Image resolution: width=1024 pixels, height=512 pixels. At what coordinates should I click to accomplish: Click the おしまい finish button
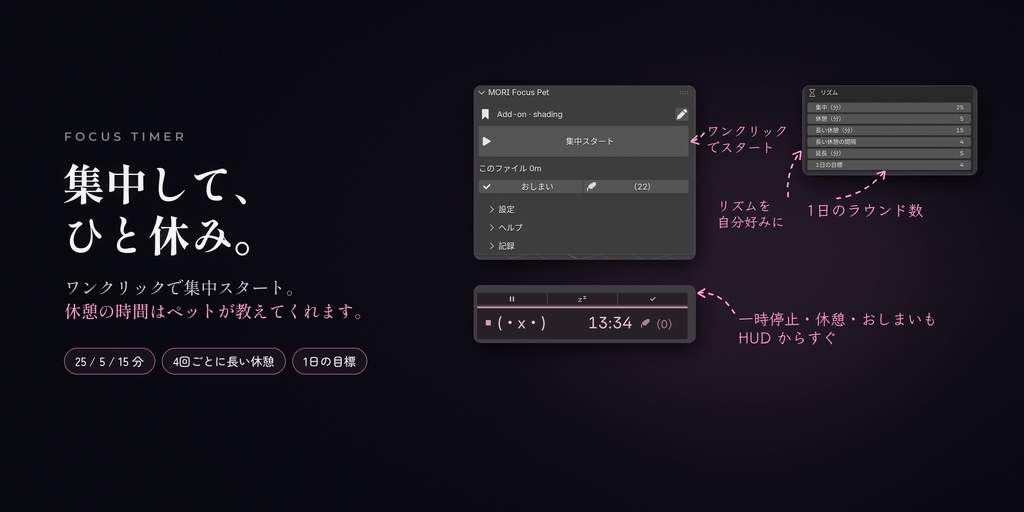[530, 187]
